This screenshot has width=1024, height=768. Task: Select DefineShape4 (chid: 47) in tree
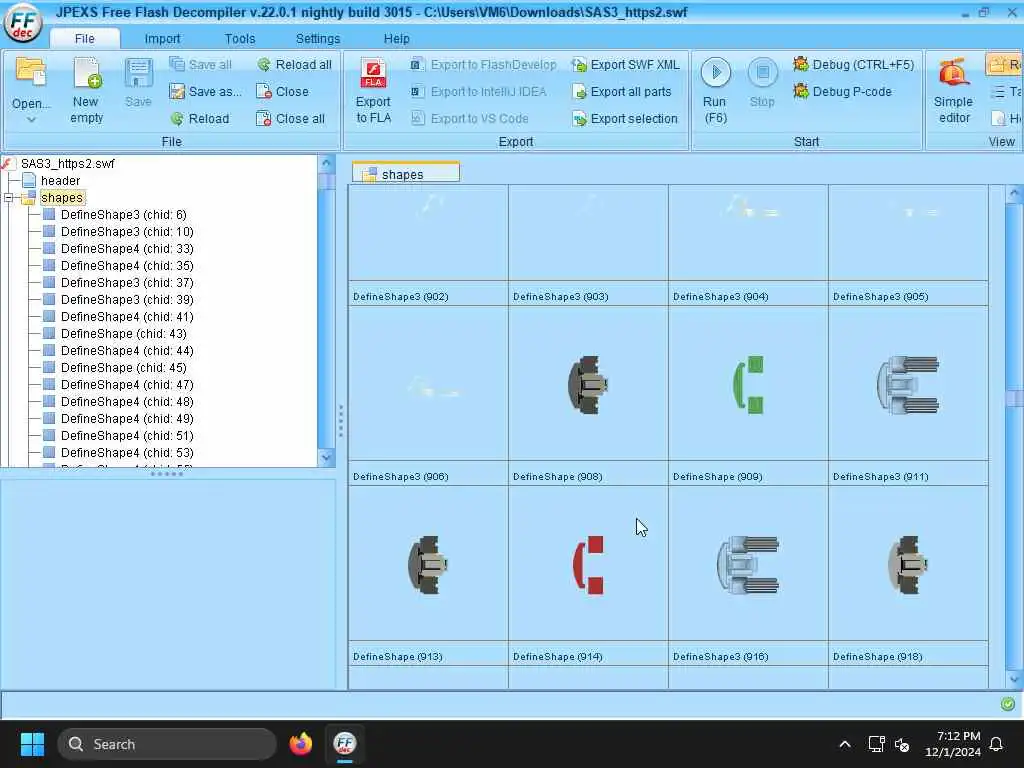click(x=127, y=385)
